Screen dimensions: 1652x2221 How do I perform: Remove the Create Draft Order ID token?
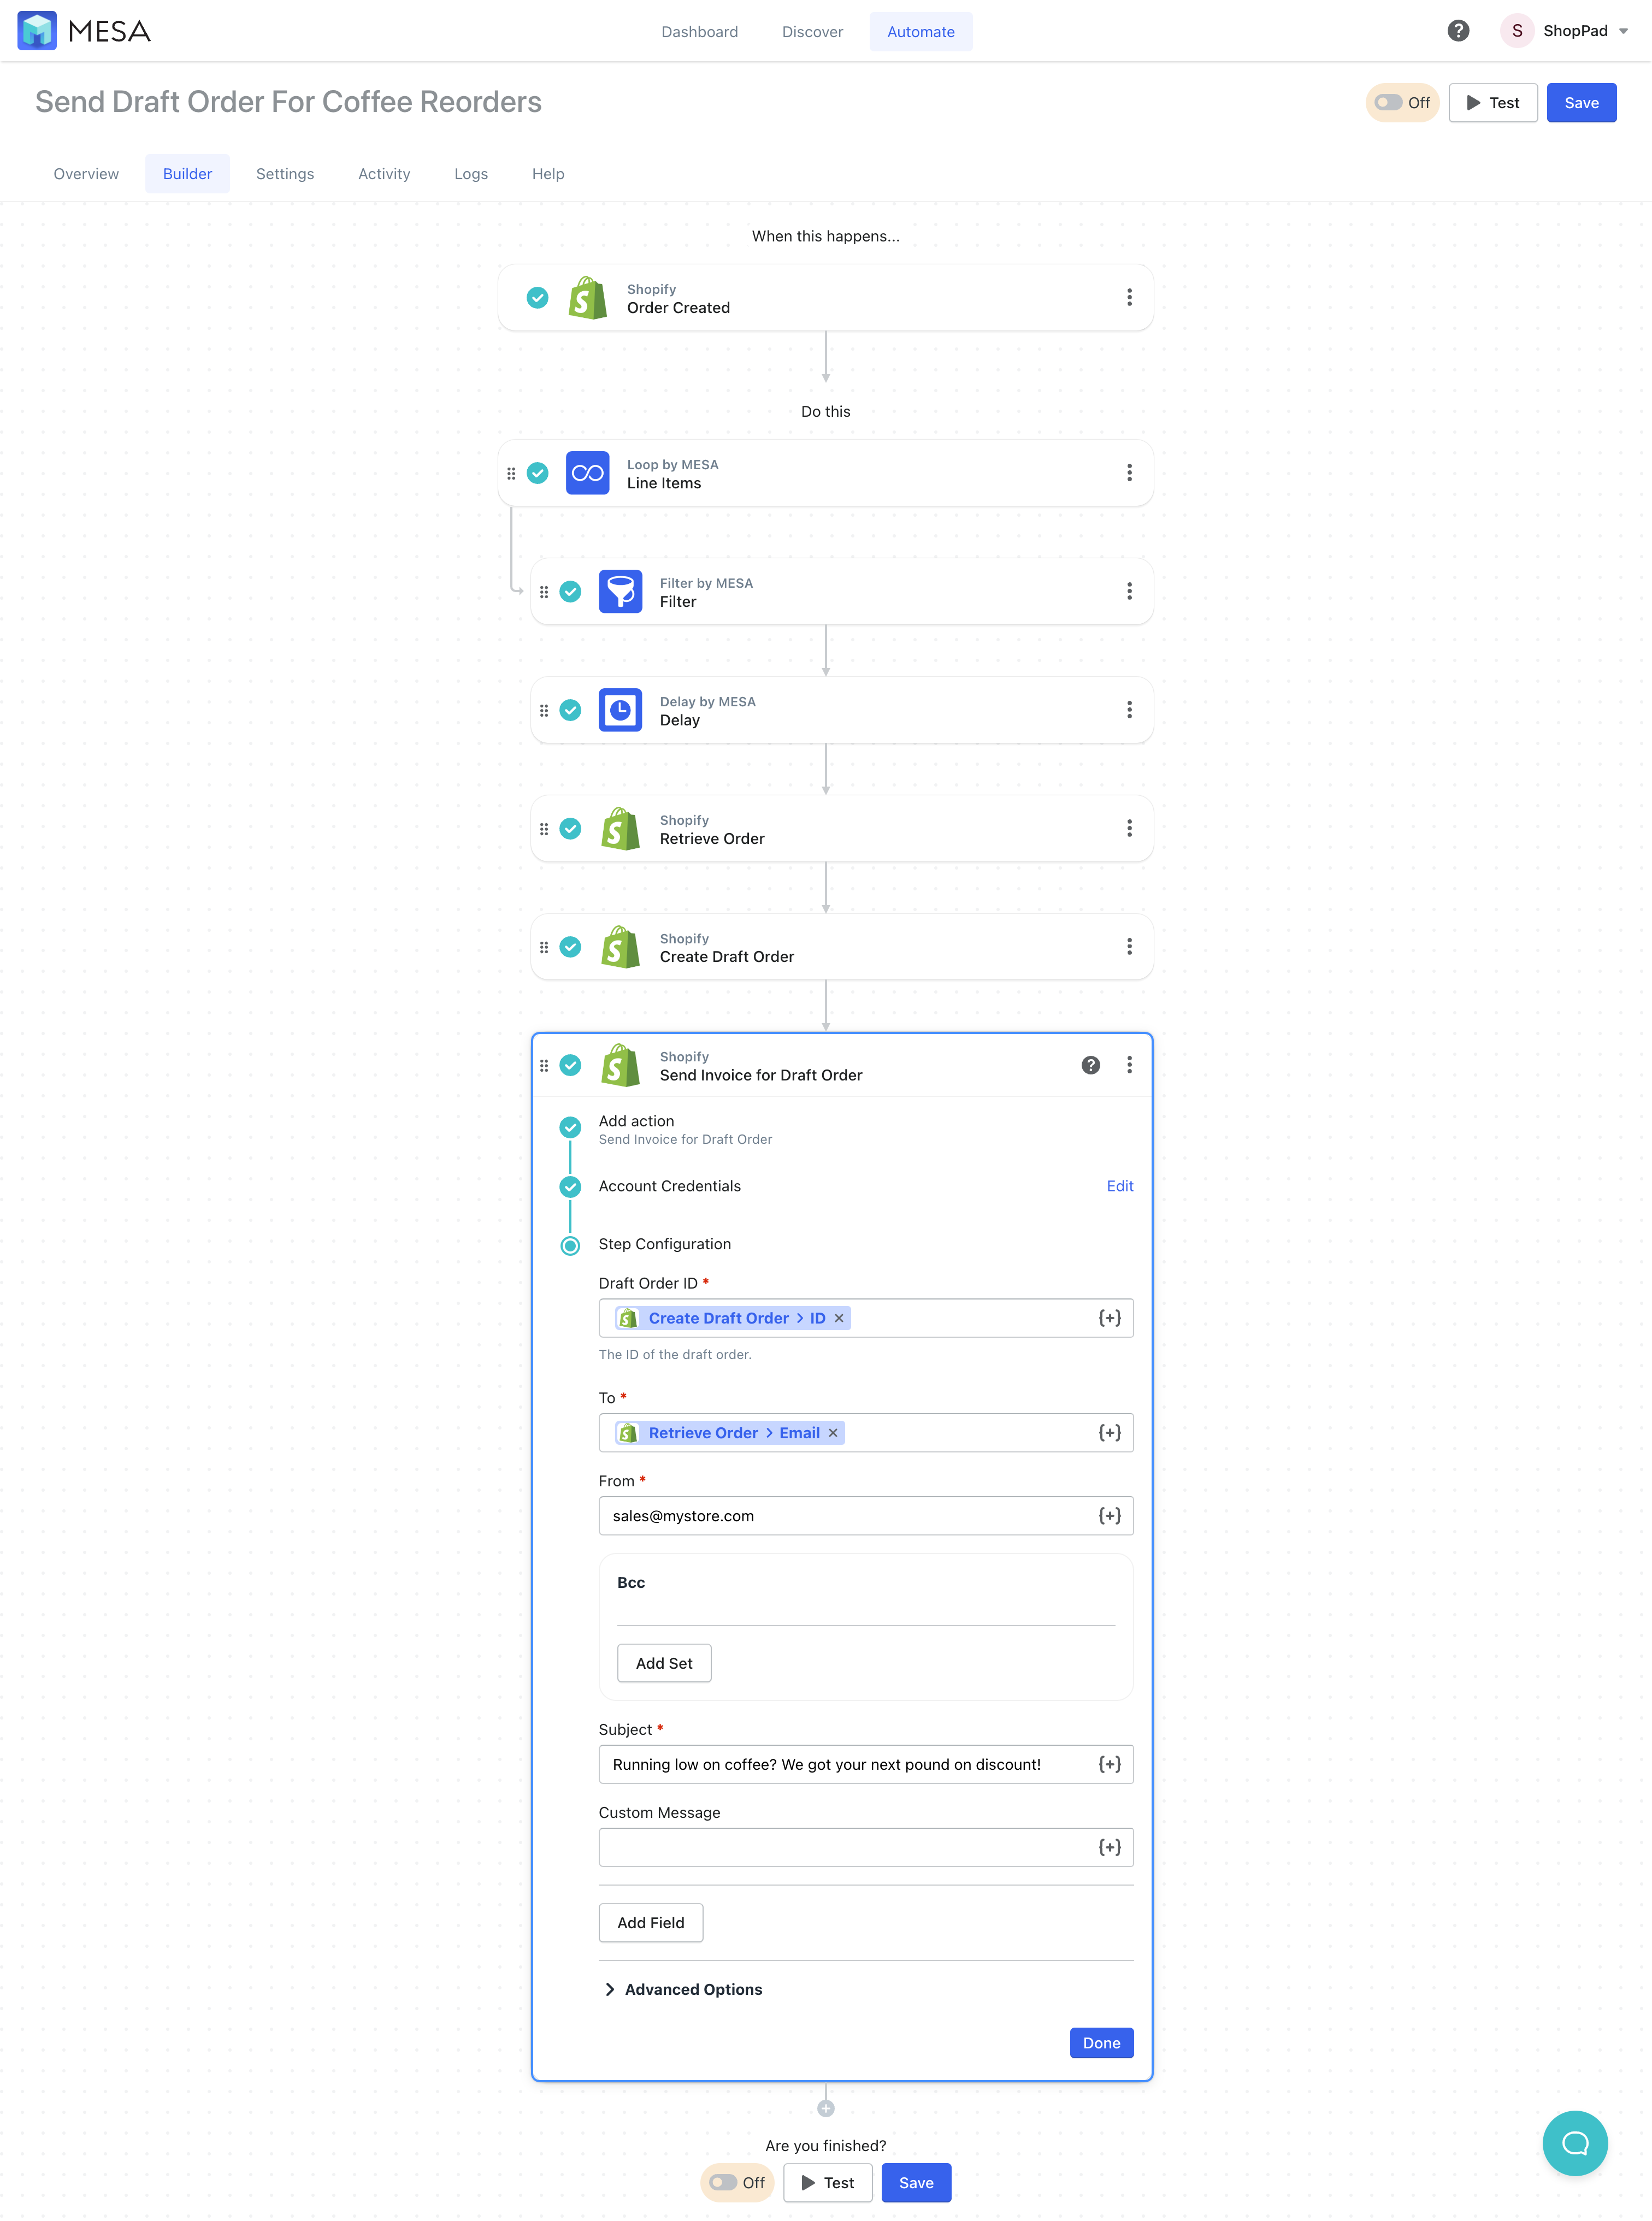[x=839, y=1318]
